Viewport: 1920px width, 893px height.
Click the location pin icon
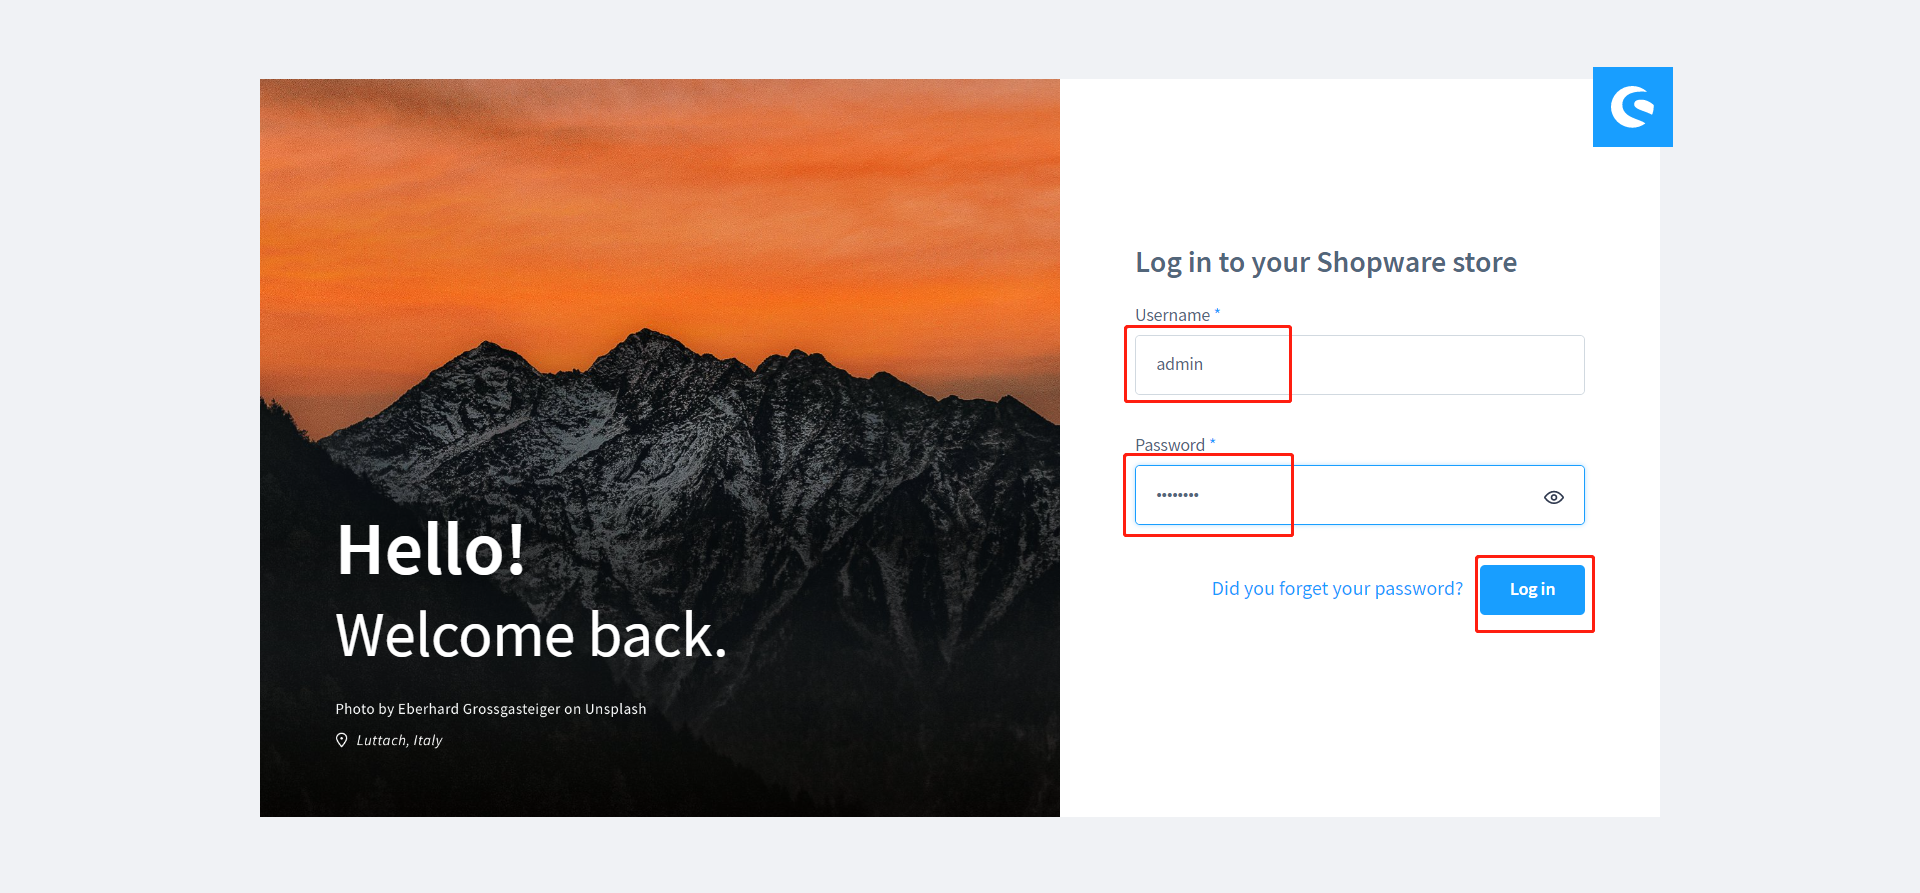(x=341, y=740)
